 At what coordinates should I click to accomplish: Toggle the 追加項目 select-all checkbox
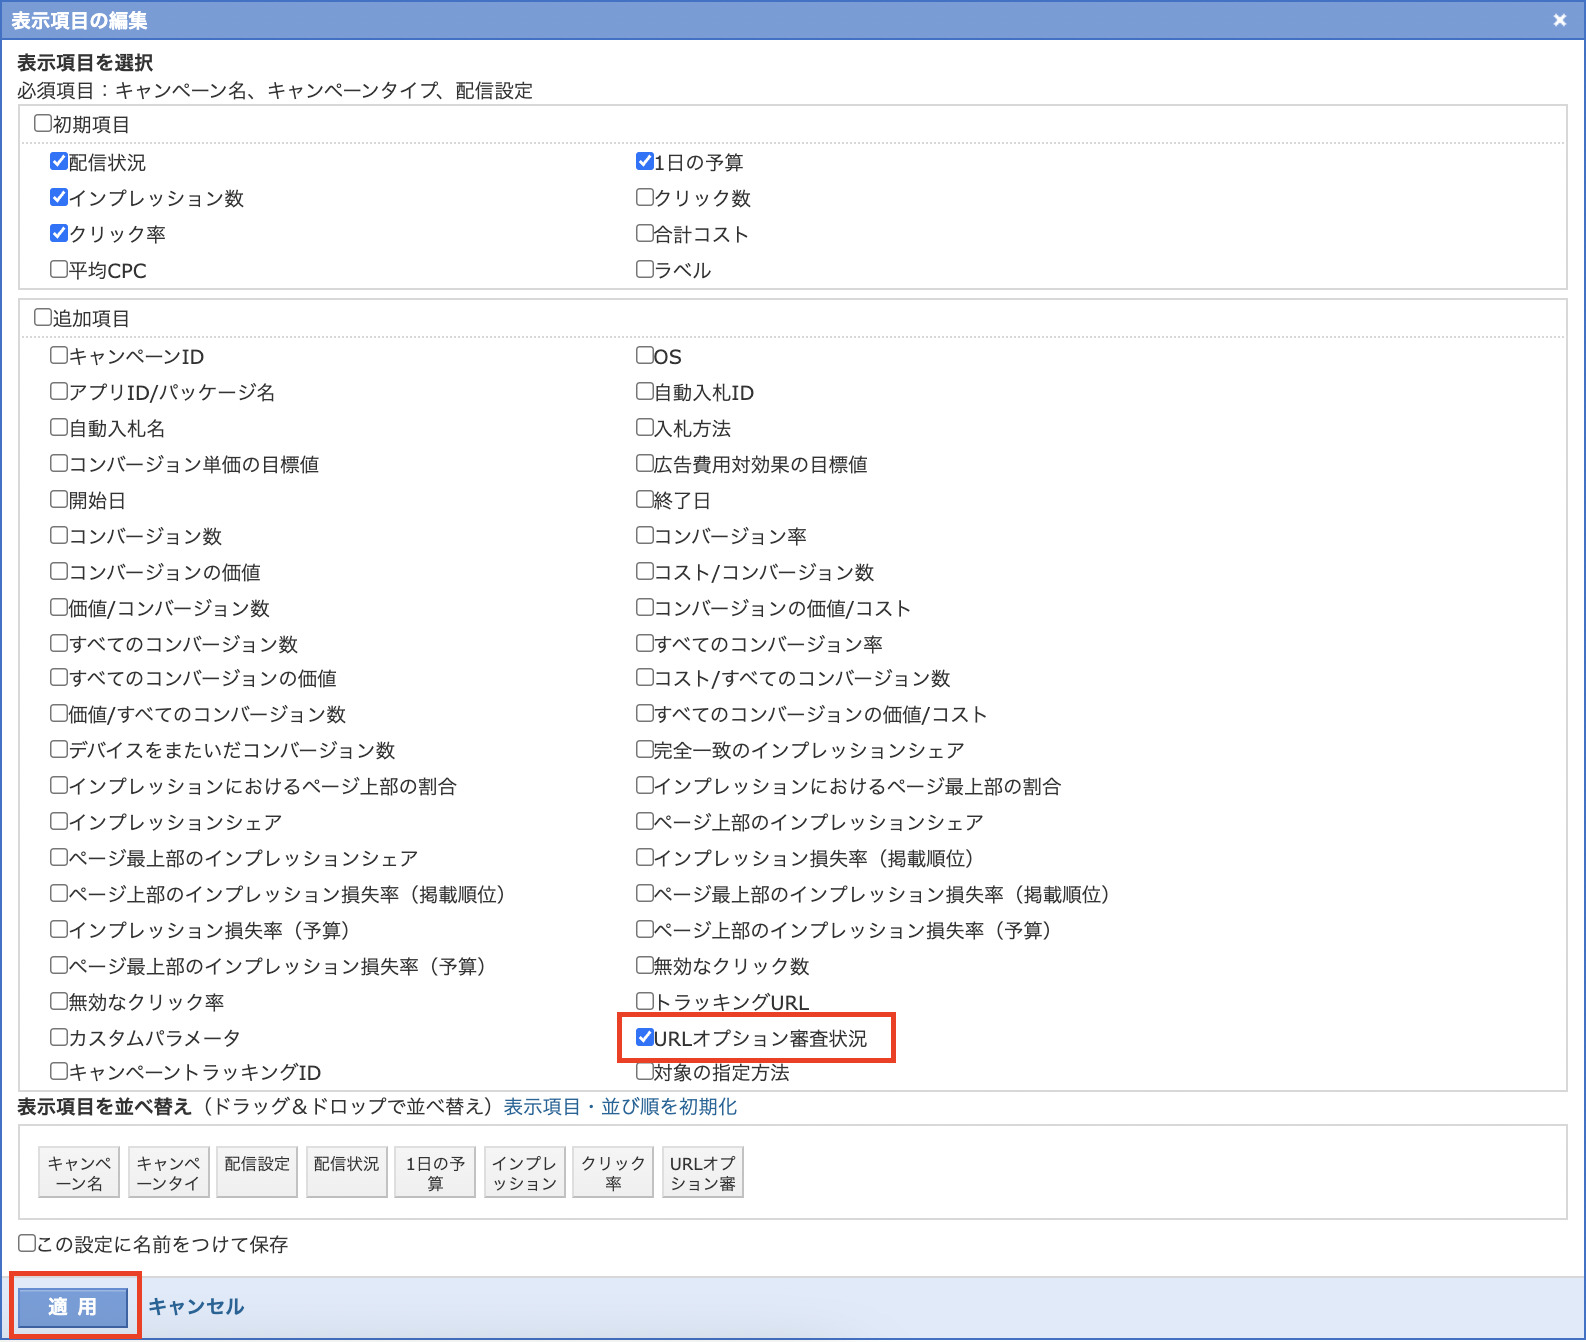tap(43, 318)
